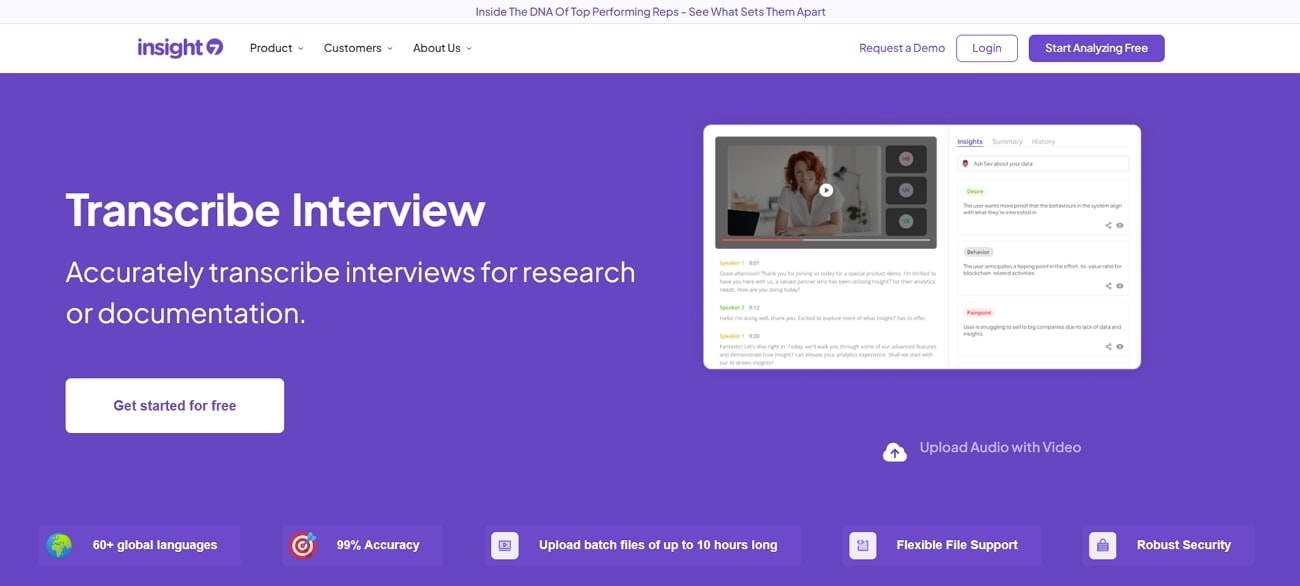Click the target icon beside 99% Accuracy
1300x586 pixels.
(x=302, y=545)
